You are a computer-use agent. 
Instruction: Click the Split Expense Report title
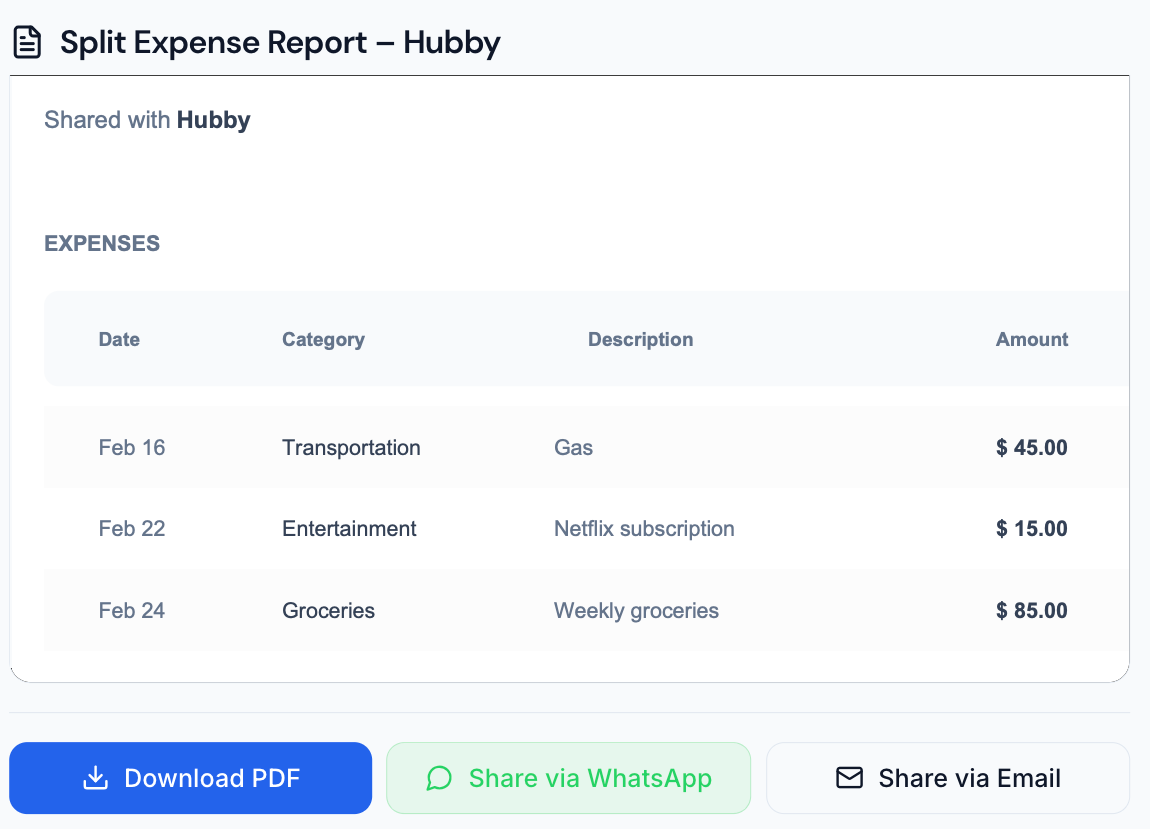click(x=280, y=42)
